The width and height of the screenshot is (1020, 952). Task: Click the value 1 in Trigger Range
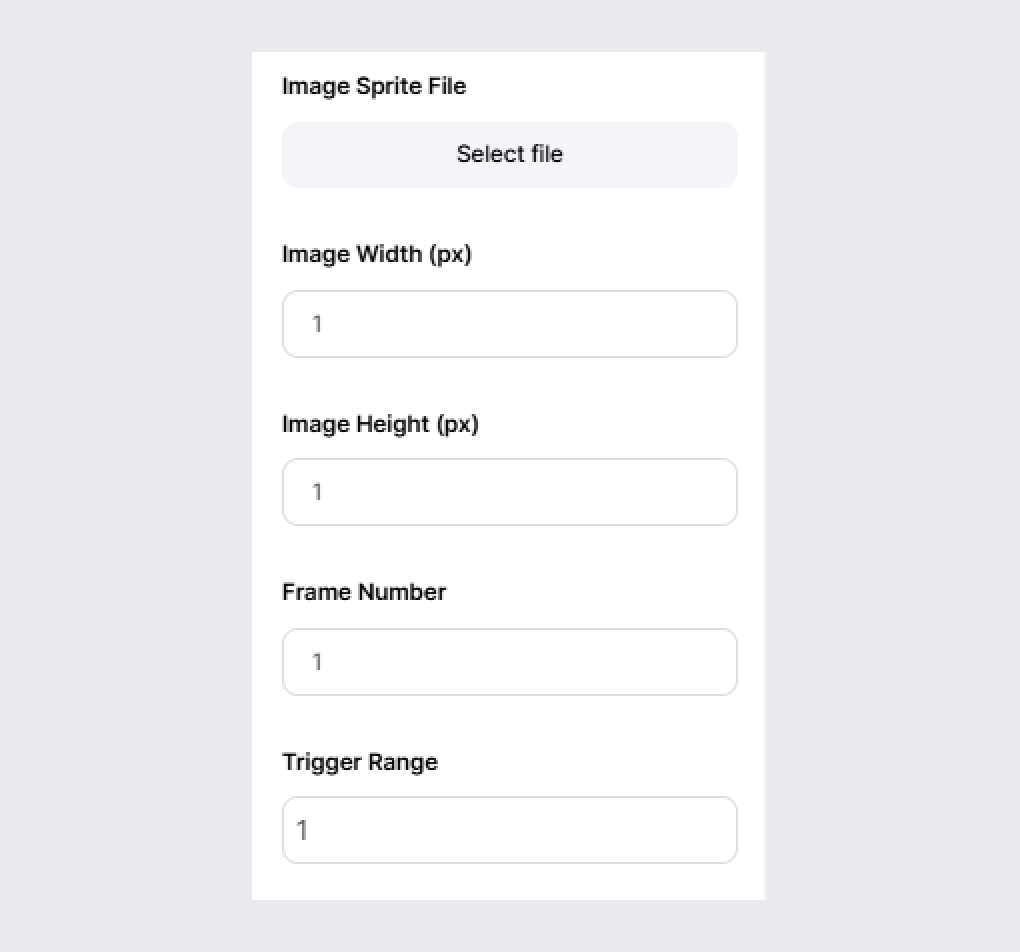coord(302,830)
